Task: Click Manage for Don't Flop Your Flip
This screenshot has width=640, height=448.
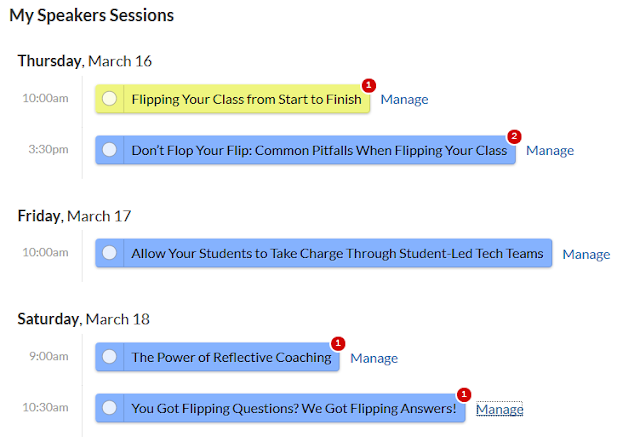Action: coord(550,150)
